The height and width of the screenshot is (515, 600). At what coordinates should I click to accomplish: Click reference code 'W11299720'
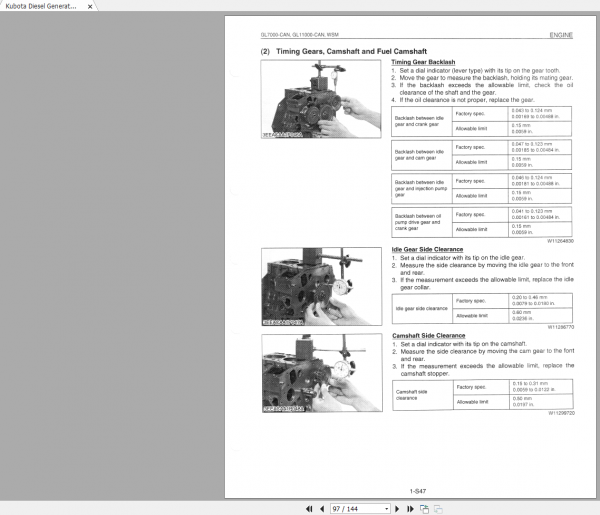click(561, 413)
